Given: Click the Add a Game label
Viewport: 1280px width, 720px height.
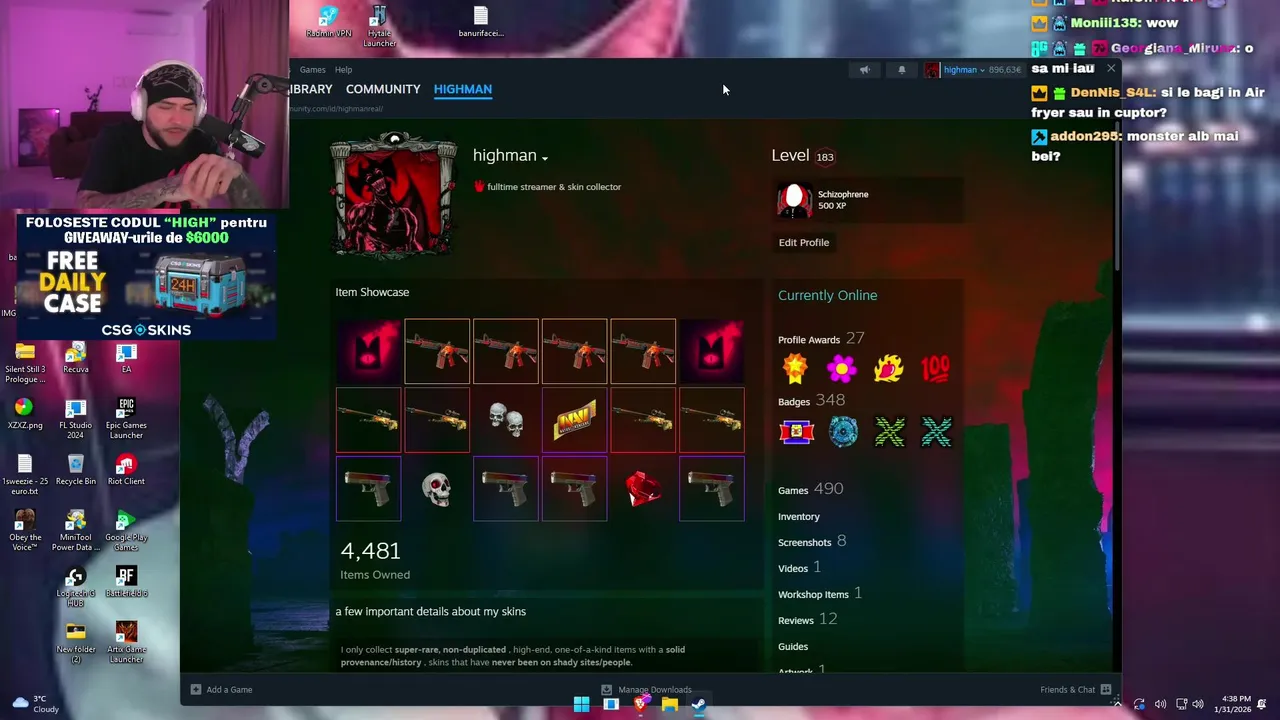Looking at the screenshot, I should [229, 689].
